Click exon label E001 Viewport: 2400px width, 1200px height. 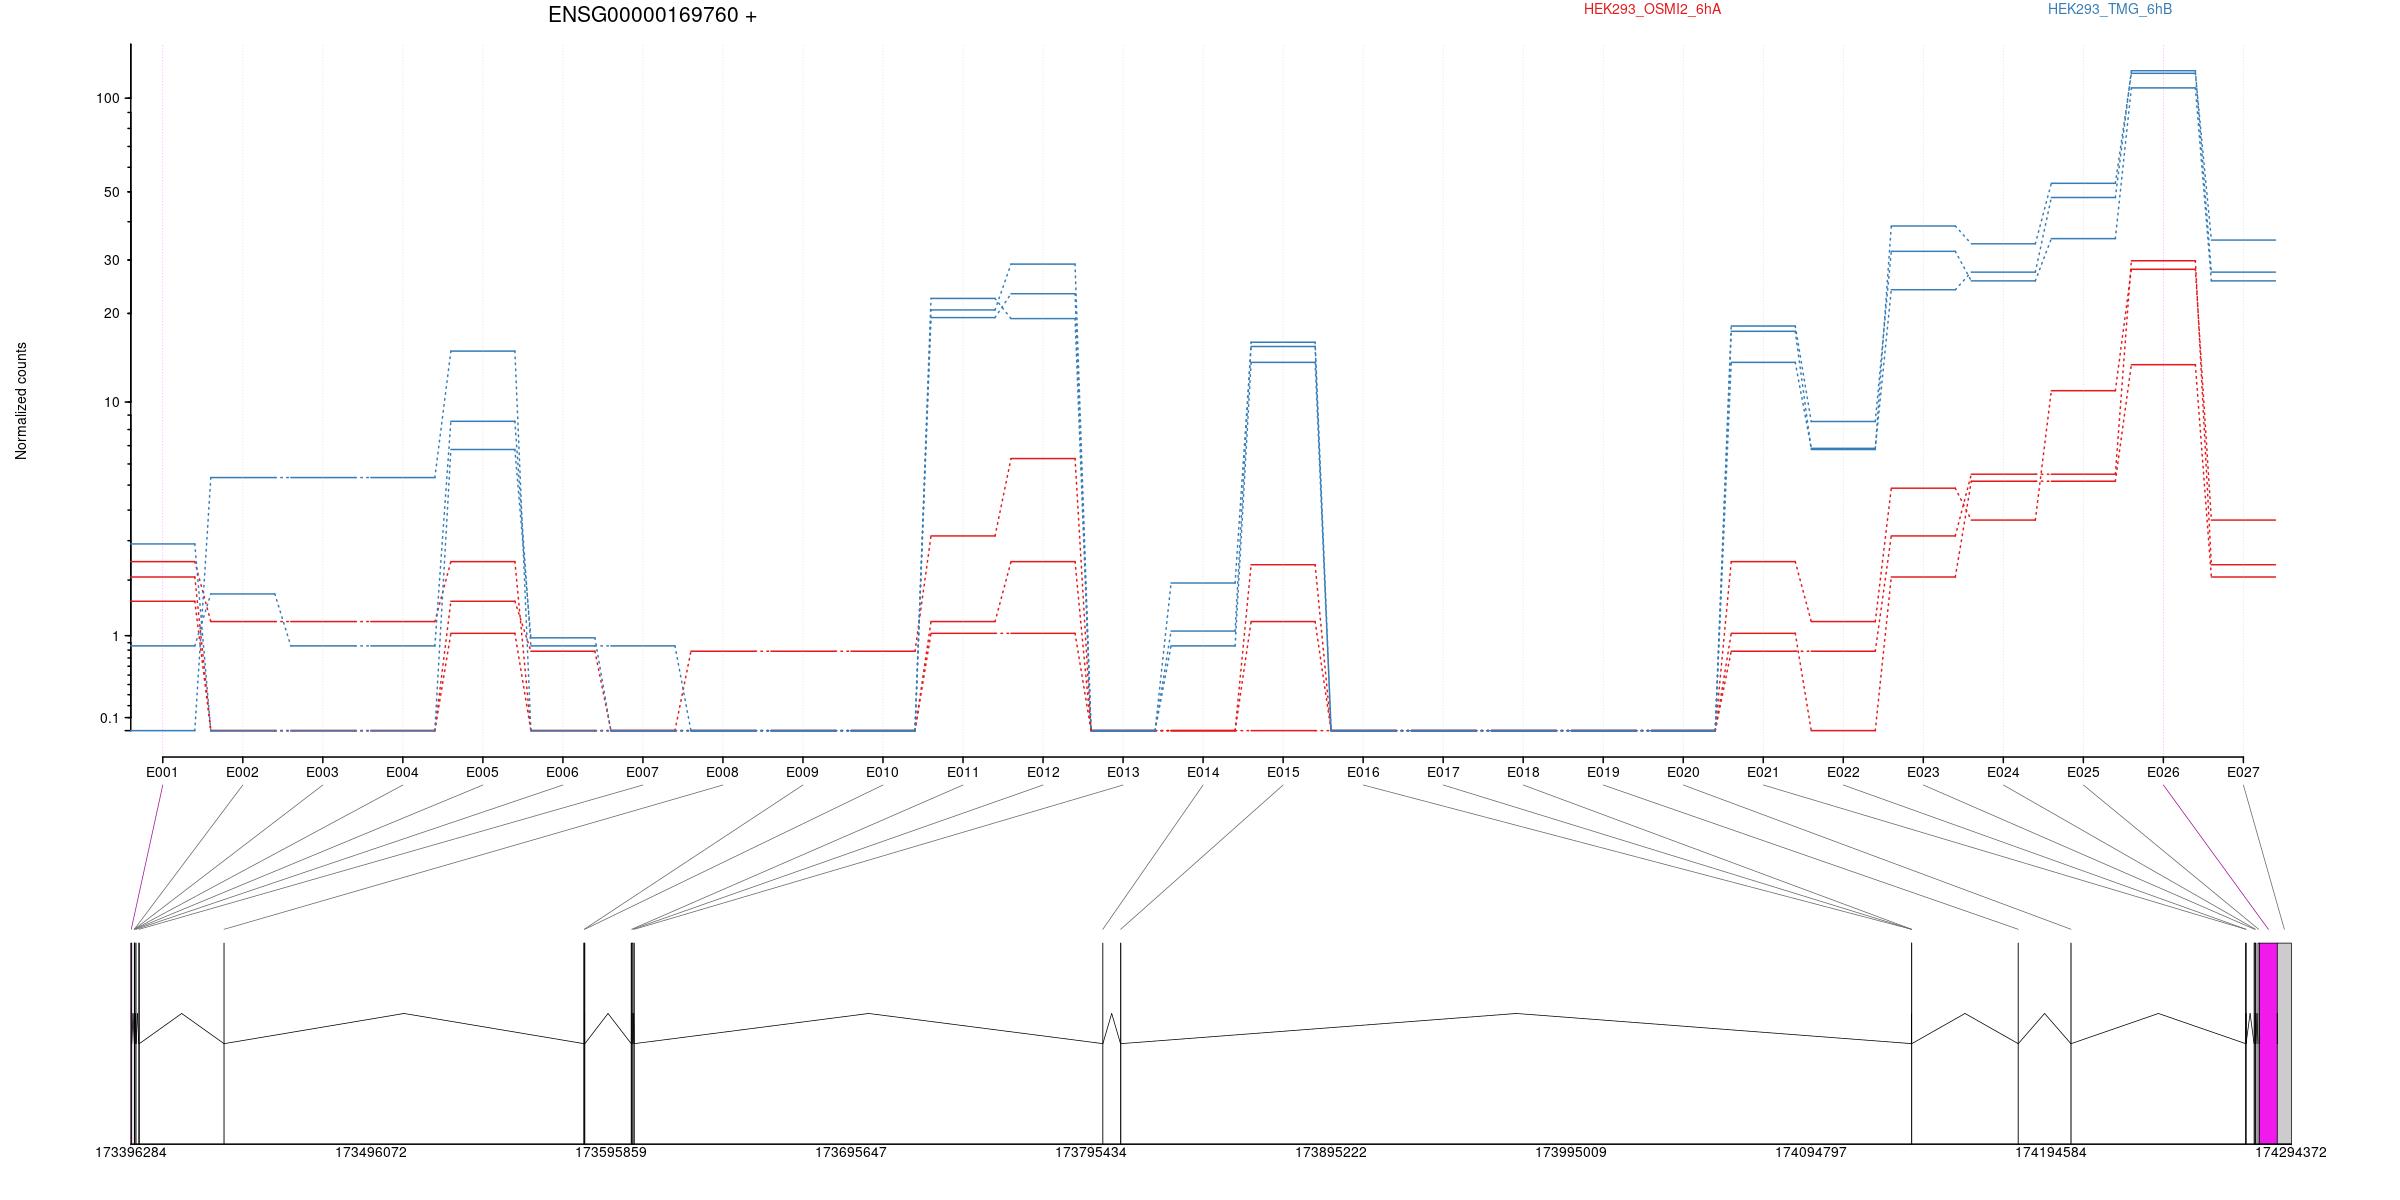[x=162, y=772]
